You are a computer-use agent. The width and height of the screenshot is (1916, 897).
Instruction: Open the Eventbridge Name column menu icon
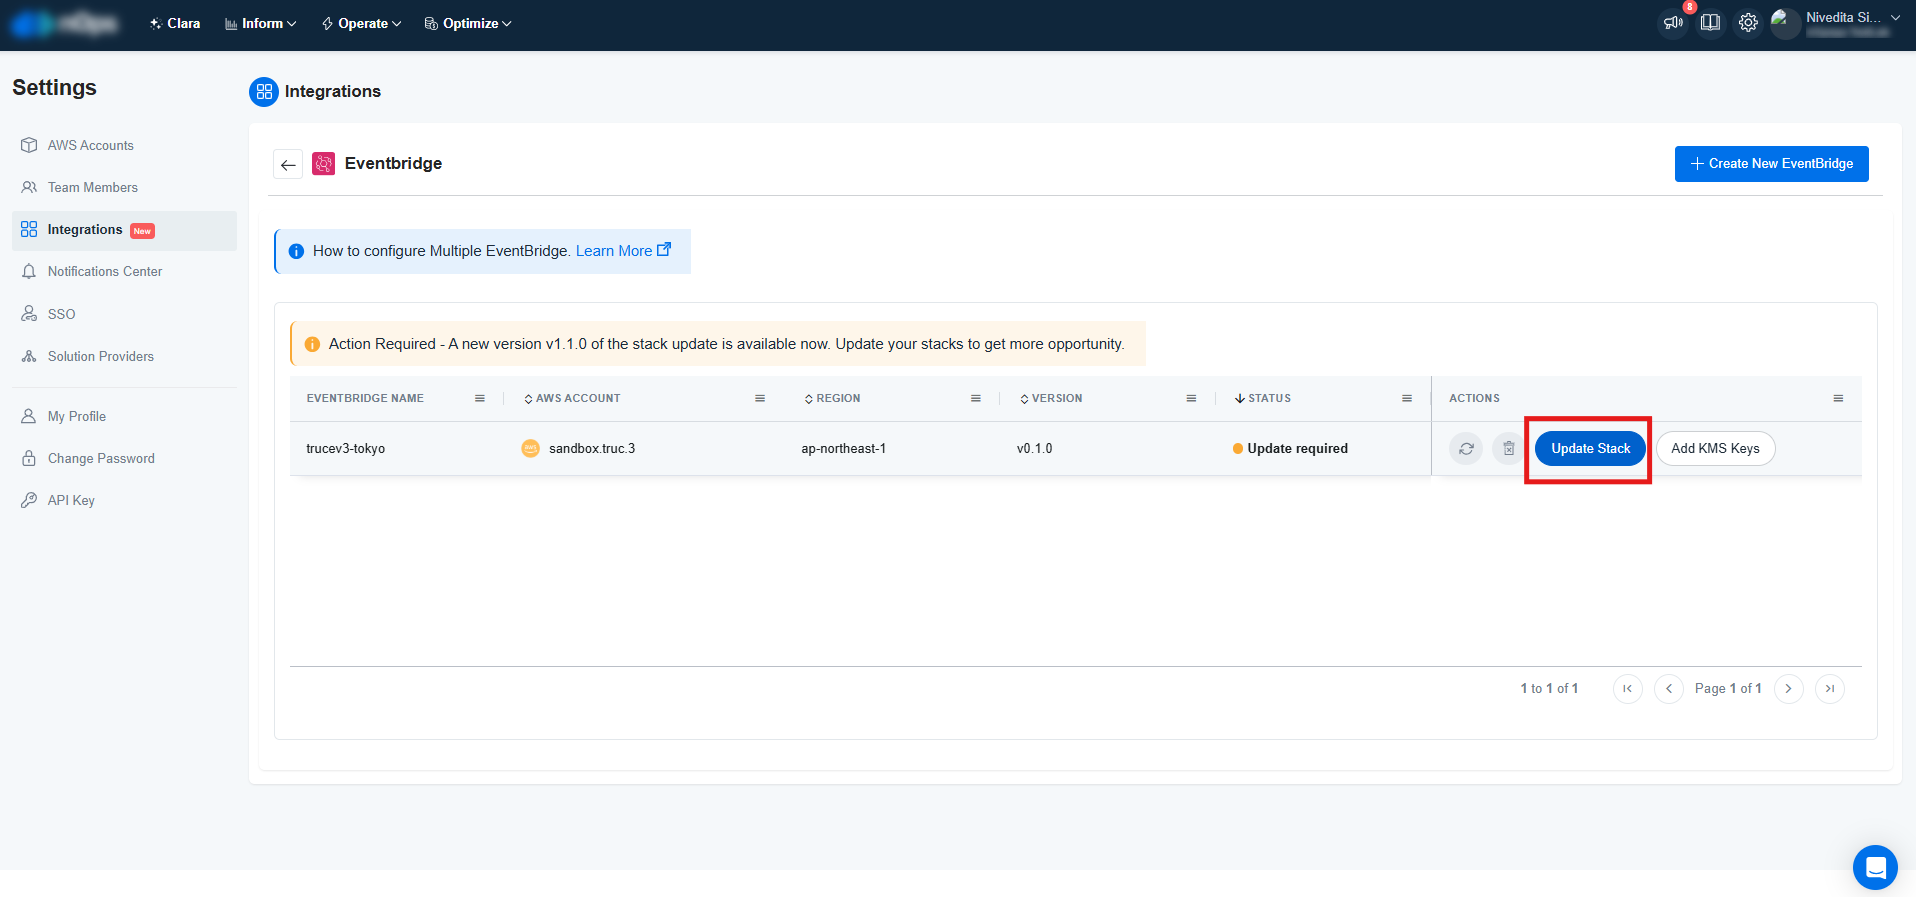tap(480, 398)
